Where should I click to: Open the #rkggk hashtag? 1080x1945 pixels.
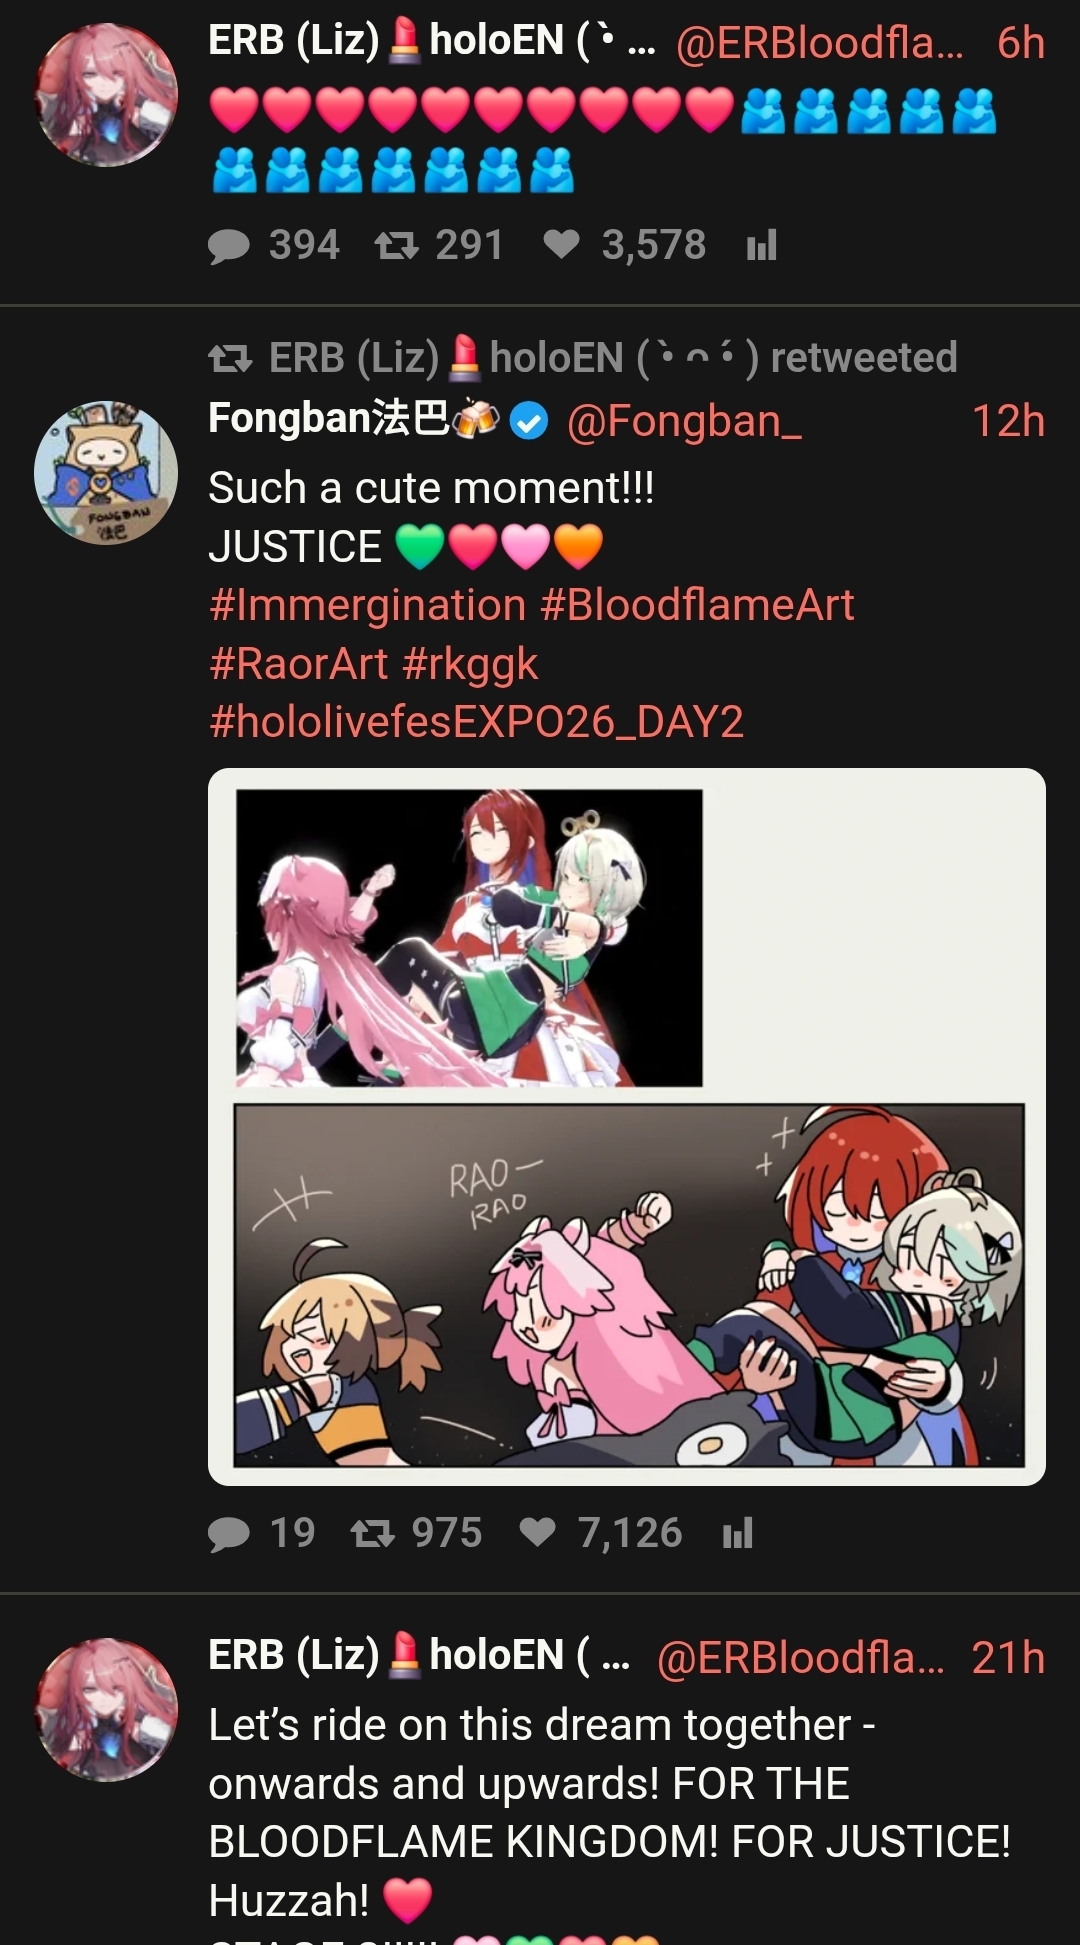[470, 663]
